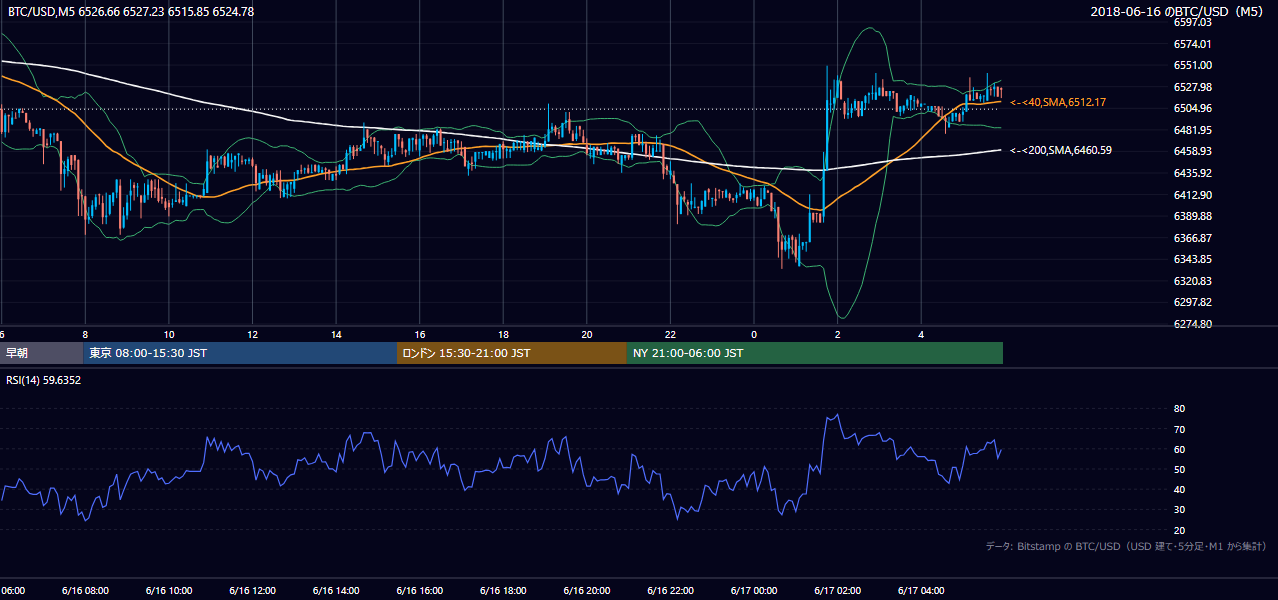Click price axis label 6597.03
Viewport: 1278px width, 600px height.
click(x=1192, y=22)
